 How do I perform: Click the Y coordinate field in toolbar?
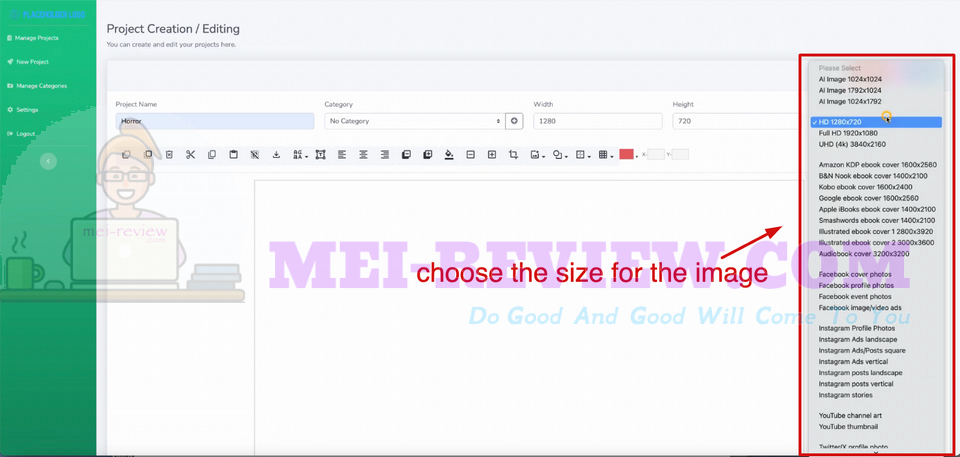pyautogui.click(x=680, y=154)
